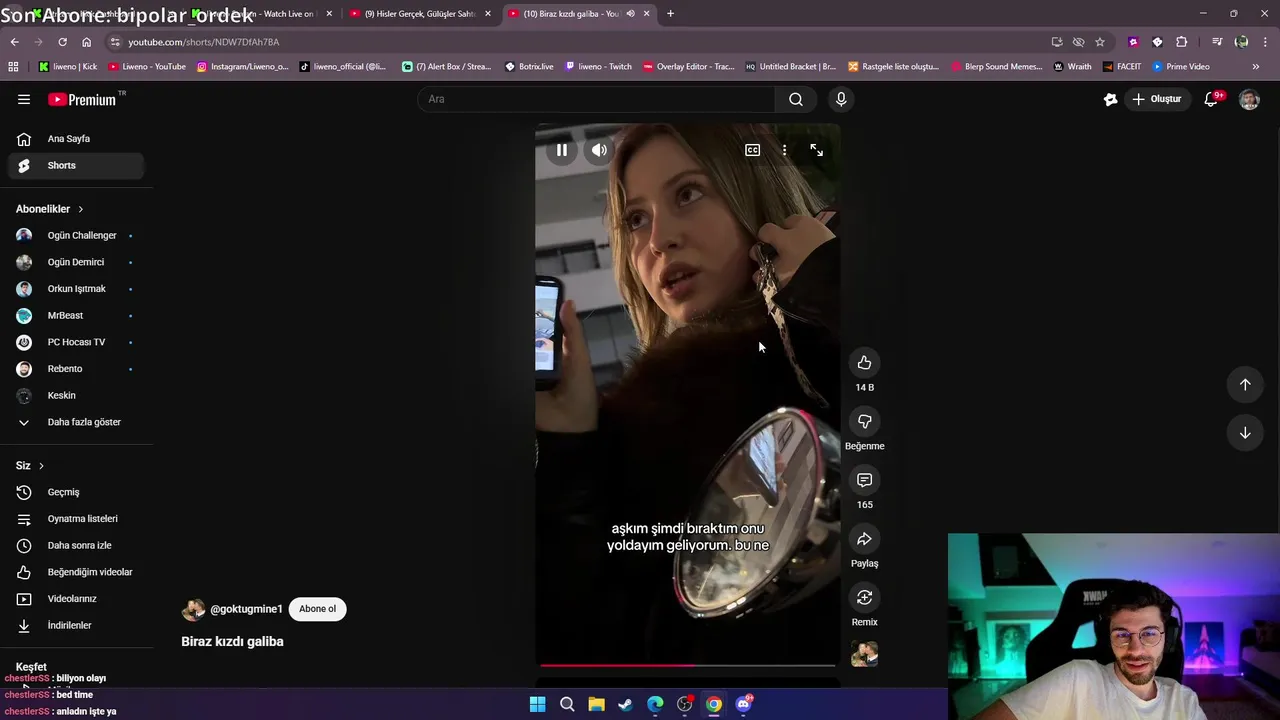Bookmark this page with star
Screen dimensions: 1280x720
(1100, 42)
